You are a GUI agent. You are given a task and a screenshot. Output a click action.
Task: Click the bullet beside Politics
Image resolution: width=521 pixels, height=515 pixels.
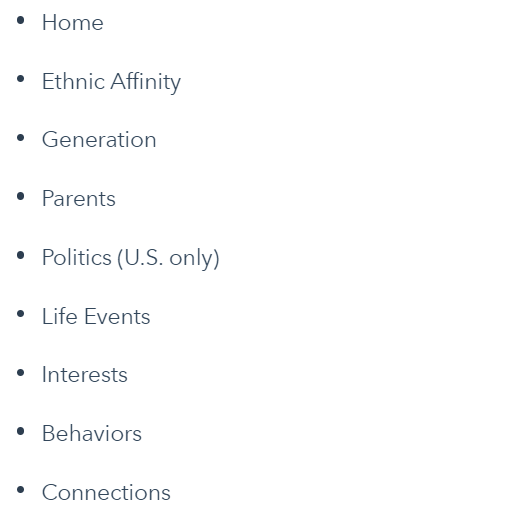(x=20, y=255)
